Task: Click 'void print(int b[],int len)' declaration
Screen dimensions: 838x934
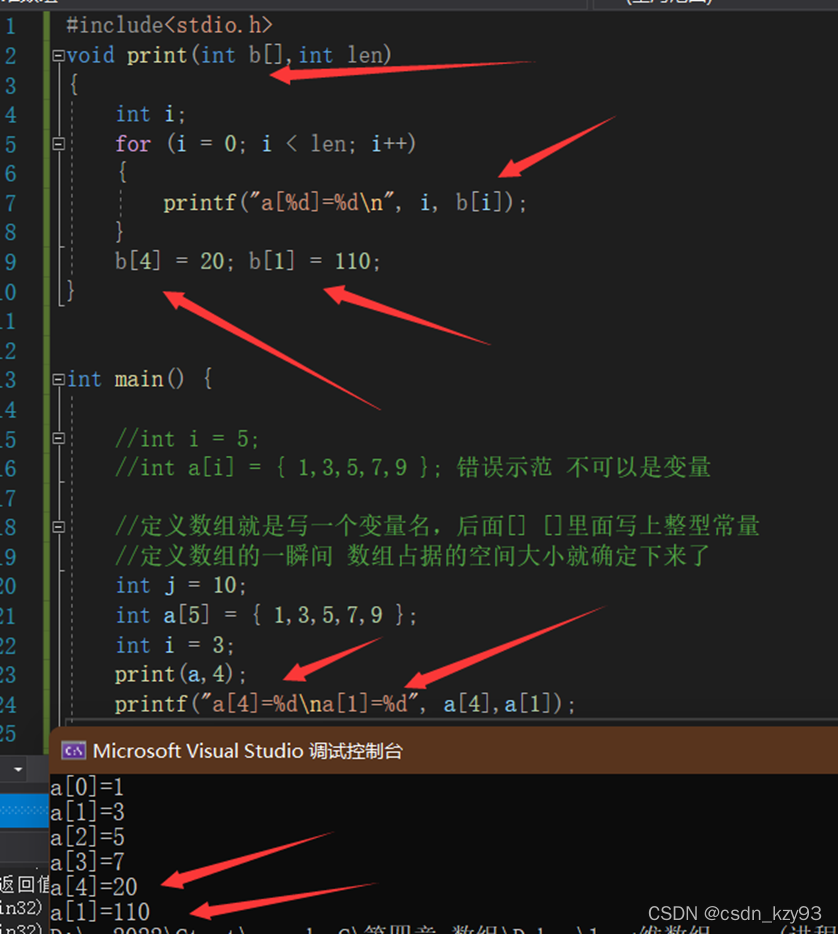Action: [229, 55]
